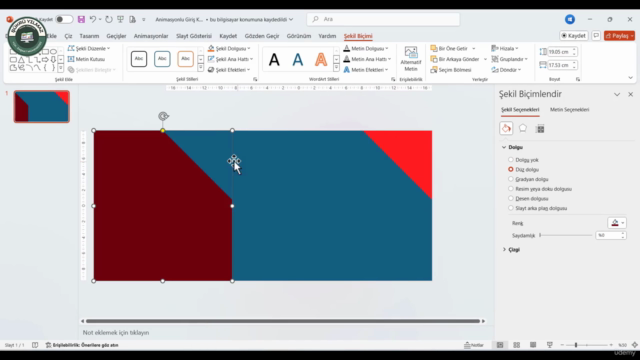Select Resim veya doku dolgusu option
This screenshot has width=640, height=360.
click(511, 189)
